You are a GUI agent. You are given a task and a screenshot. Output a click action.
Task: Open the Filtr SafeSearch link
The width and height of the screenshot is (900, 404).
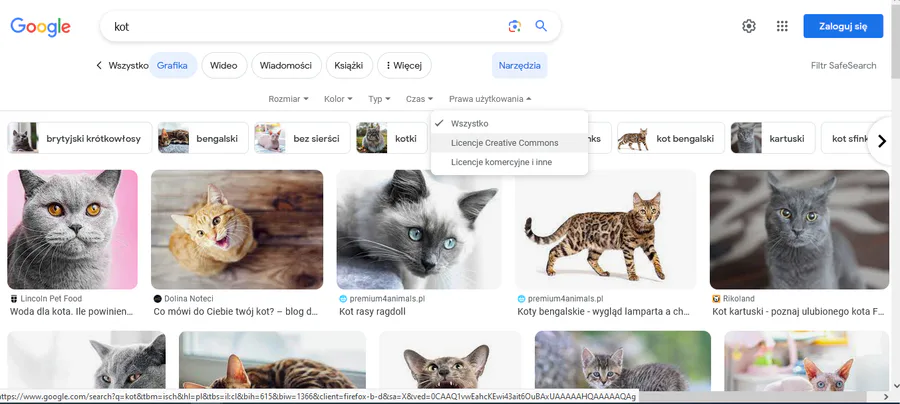click(843, 66)
